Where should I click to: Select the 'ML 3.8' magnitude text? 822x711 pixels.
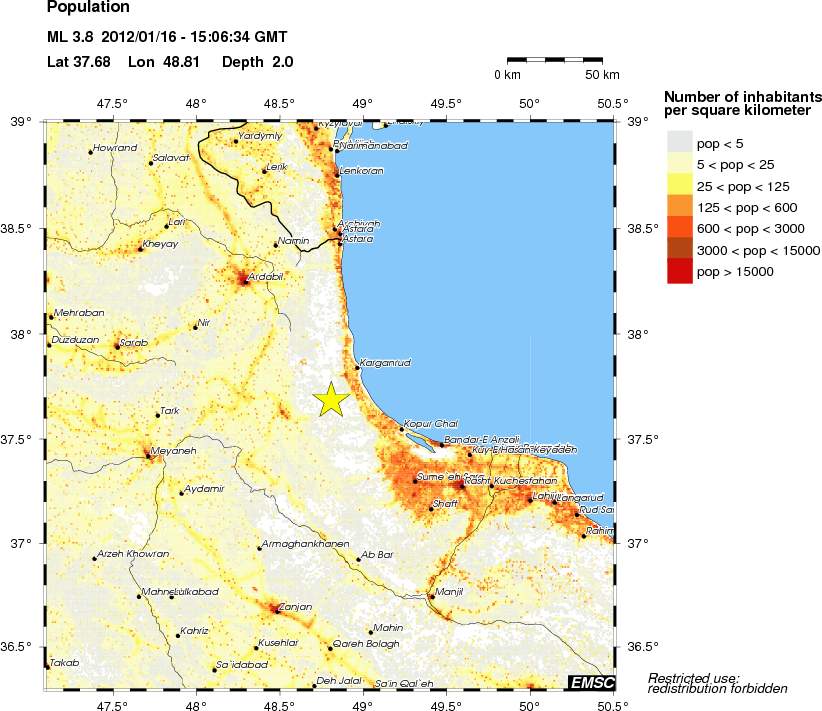click(70, 37)
